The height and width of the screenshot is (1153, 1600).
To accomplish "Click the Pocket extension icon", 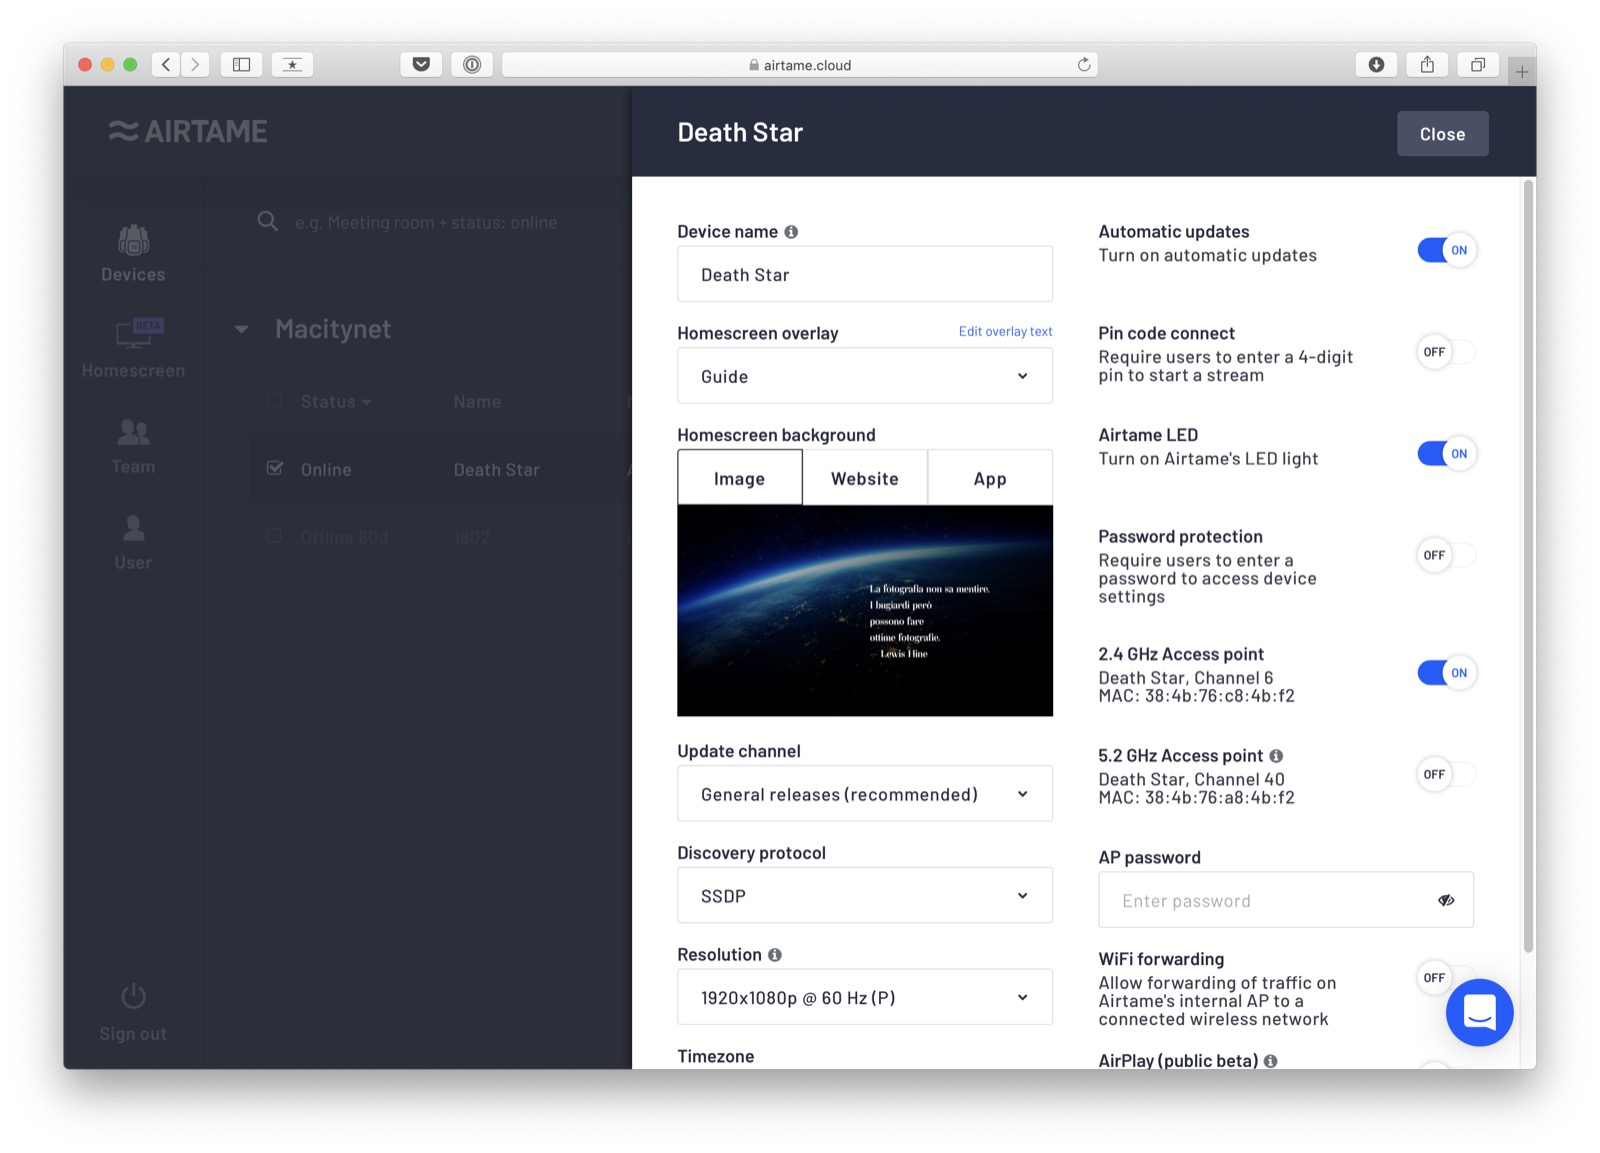I will coord(421,65).
